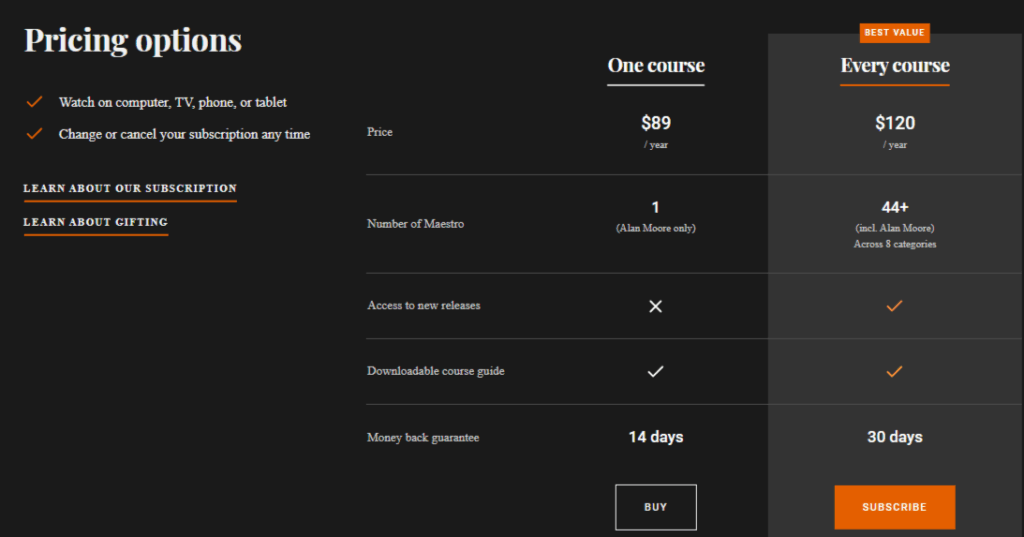
Task: Open the Learn About Gifting link
Action: coord(96,223)
